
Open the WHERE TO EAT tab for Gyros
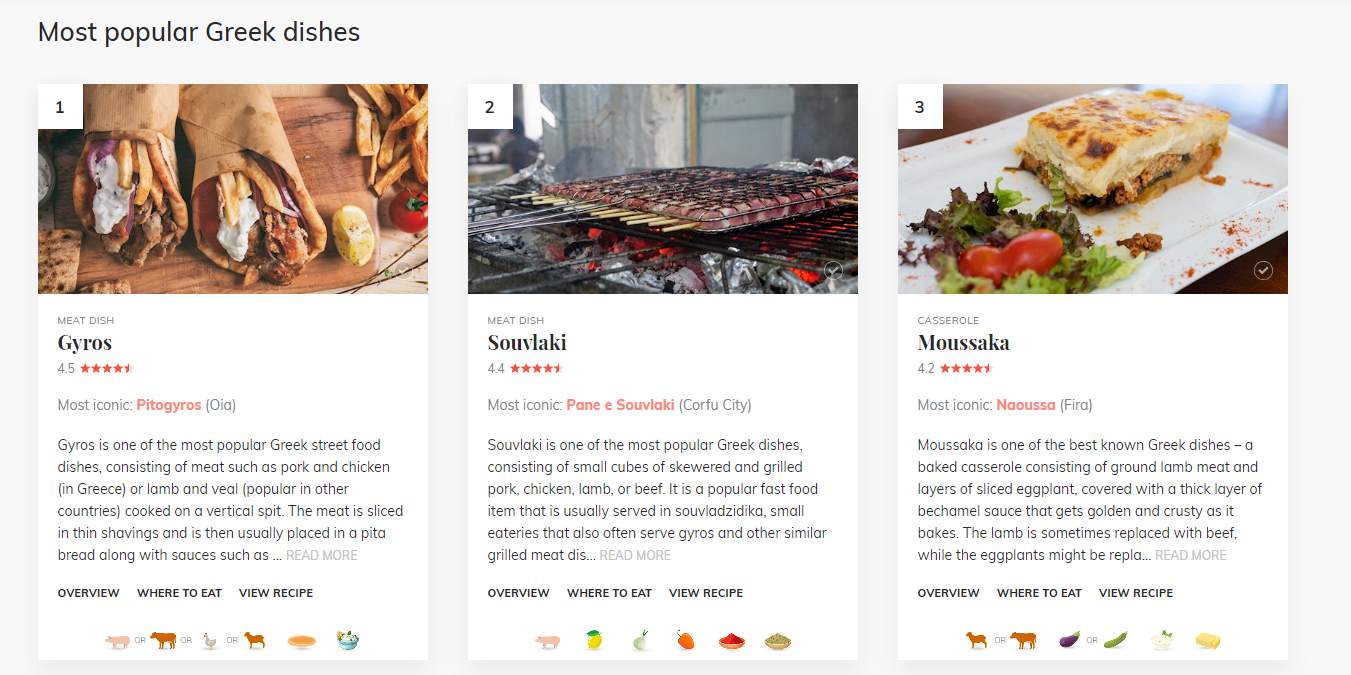pos(179,593)
